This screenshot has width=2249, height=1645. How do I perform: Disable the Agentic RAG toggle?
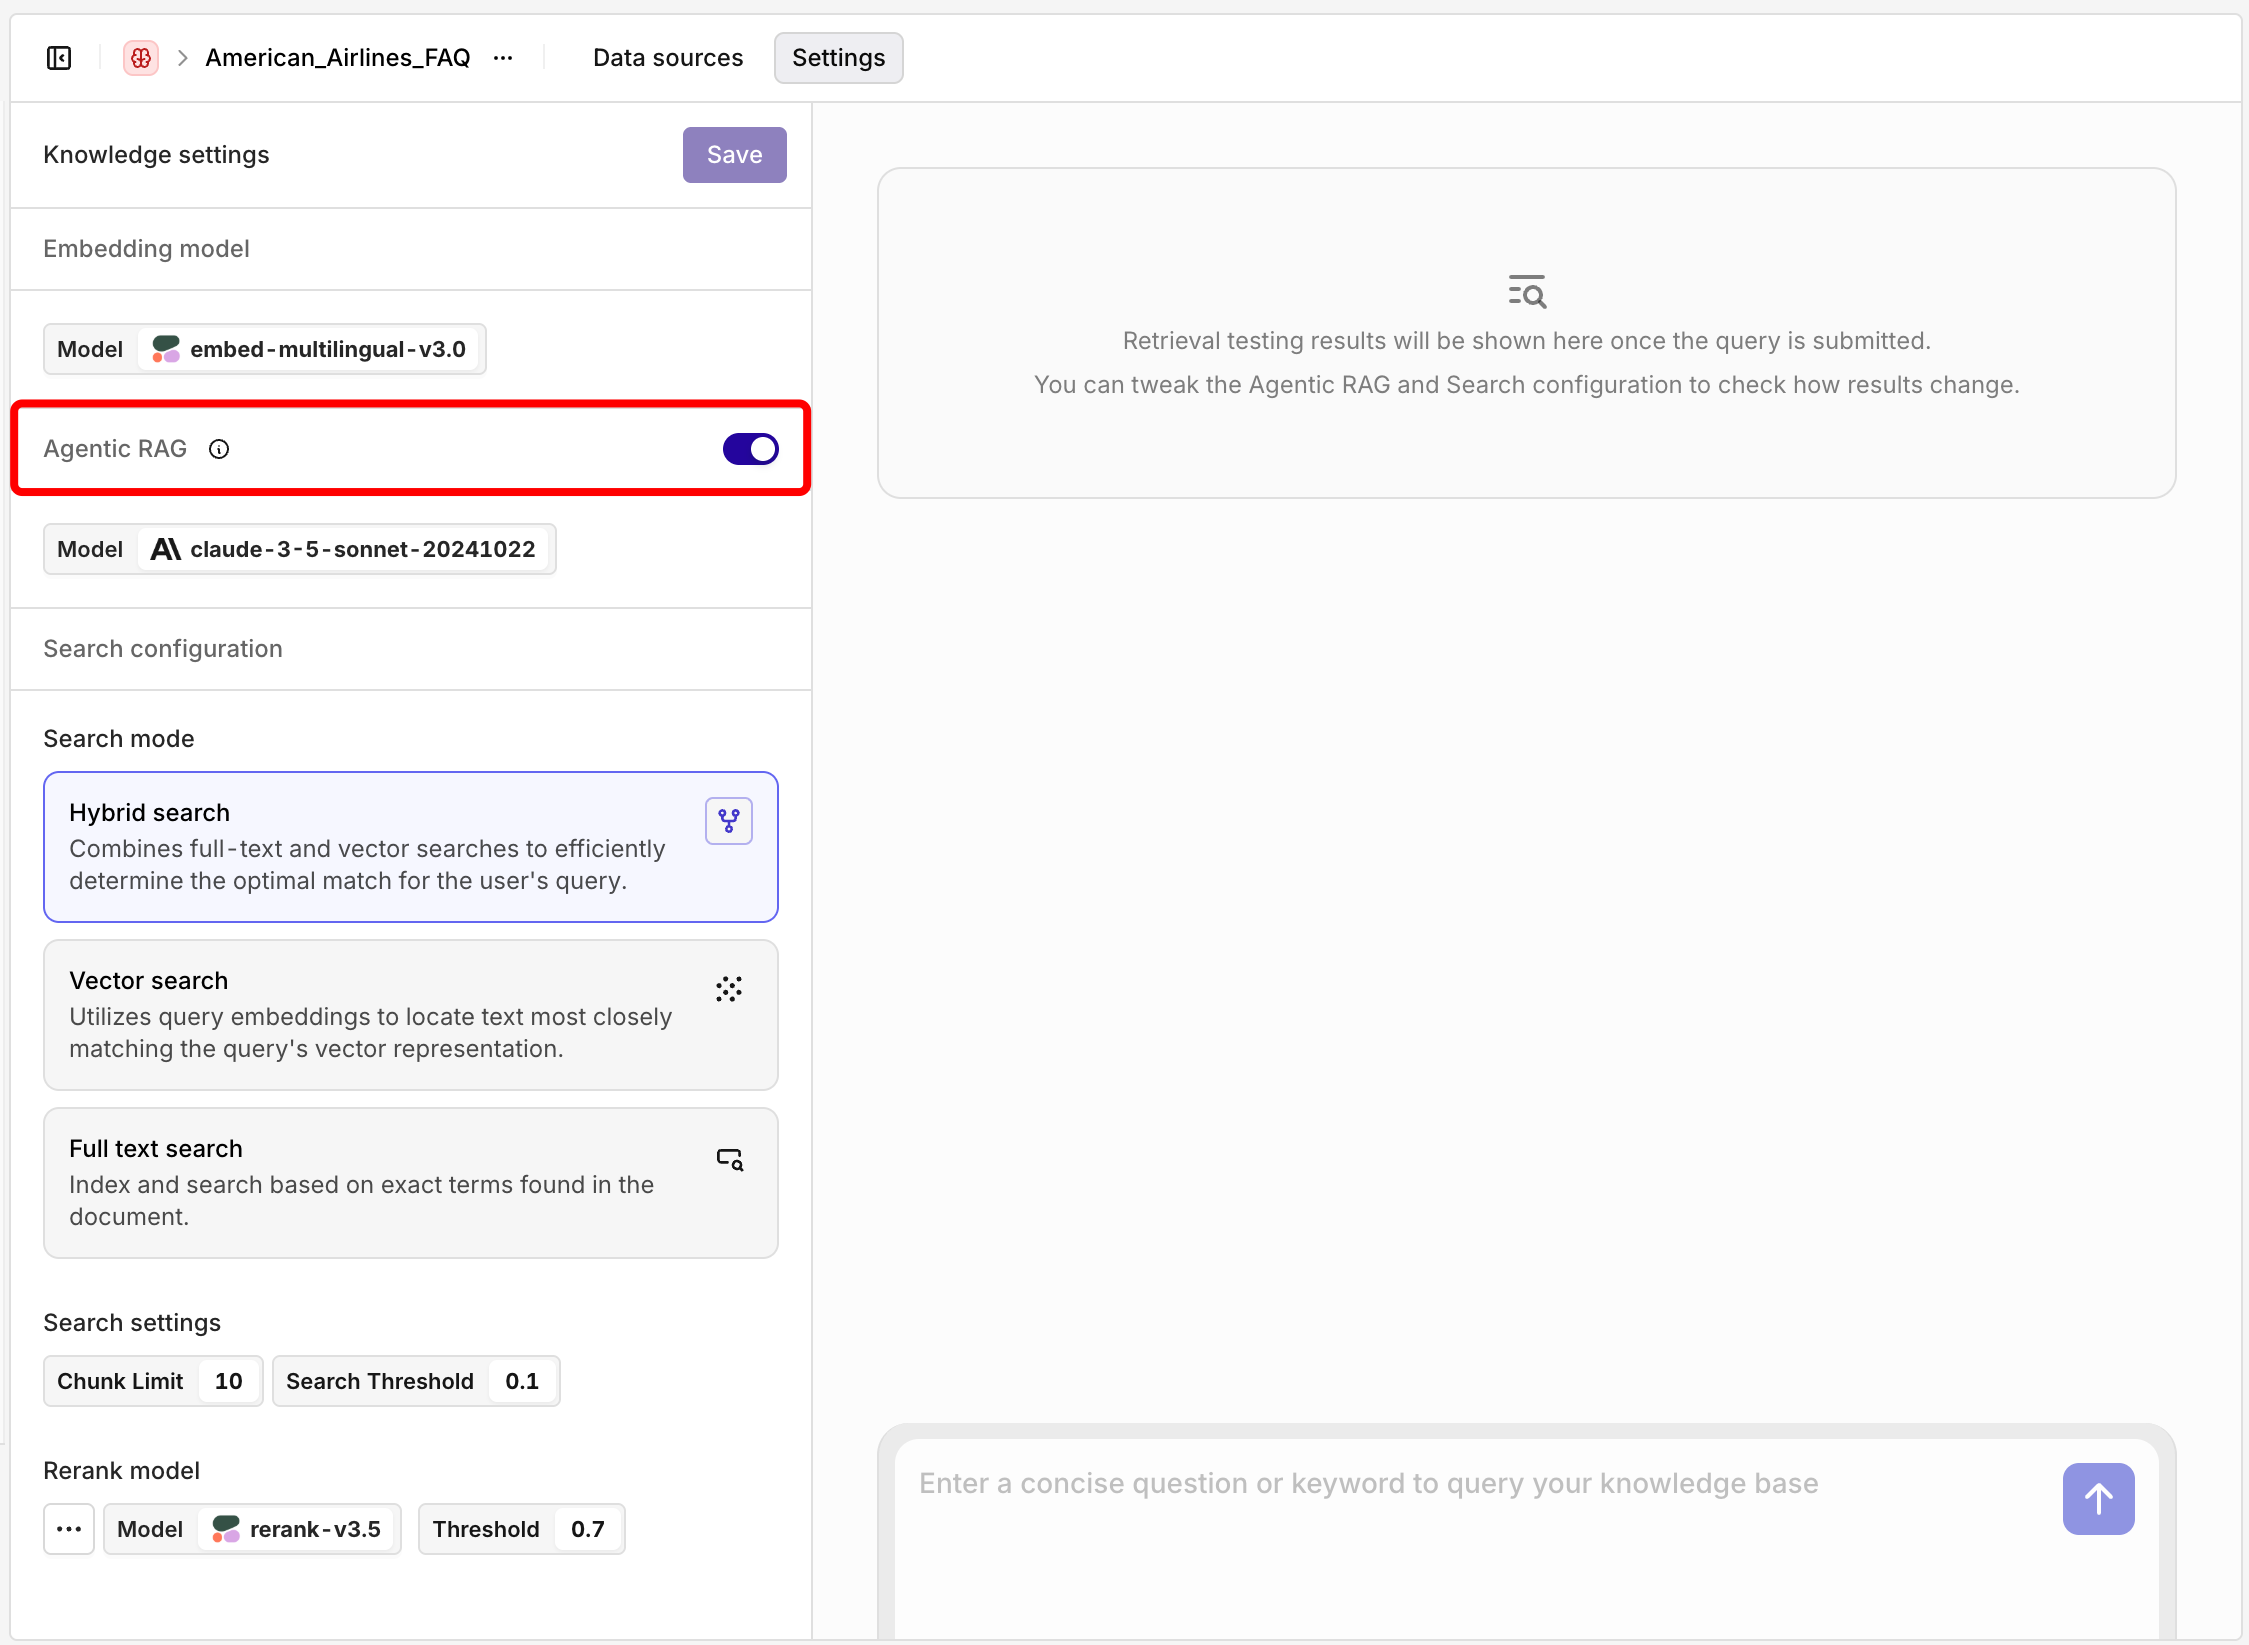(750, 449)
